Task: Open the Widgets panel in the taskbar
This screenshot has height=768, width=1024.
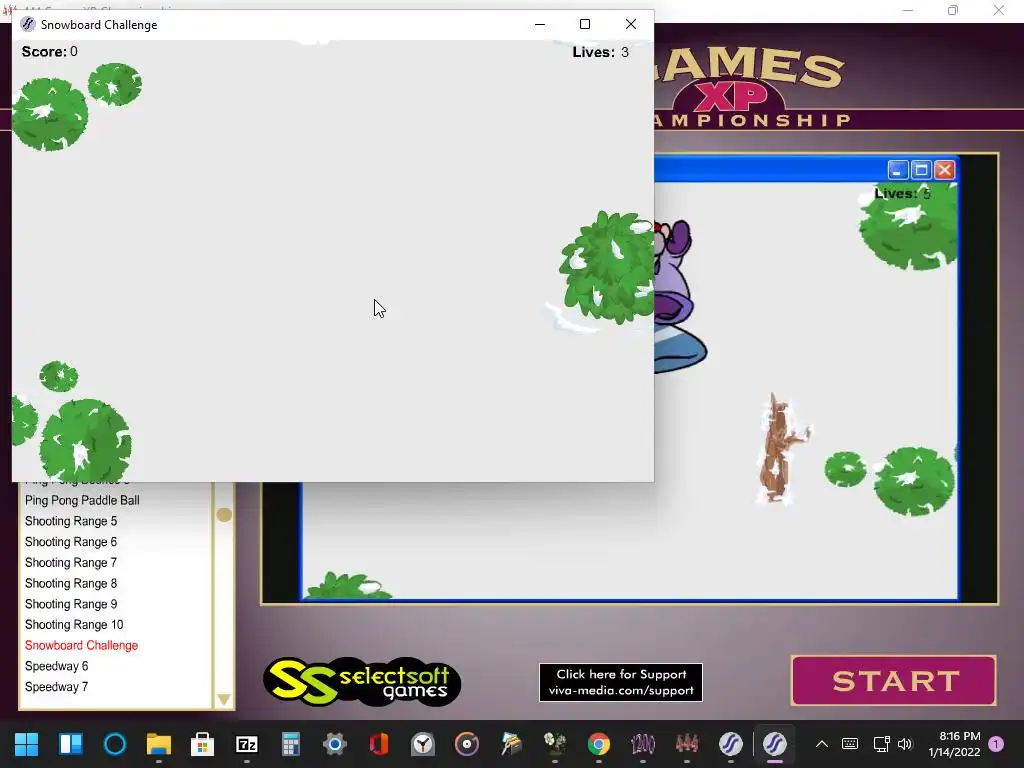Action: [71, 744]
